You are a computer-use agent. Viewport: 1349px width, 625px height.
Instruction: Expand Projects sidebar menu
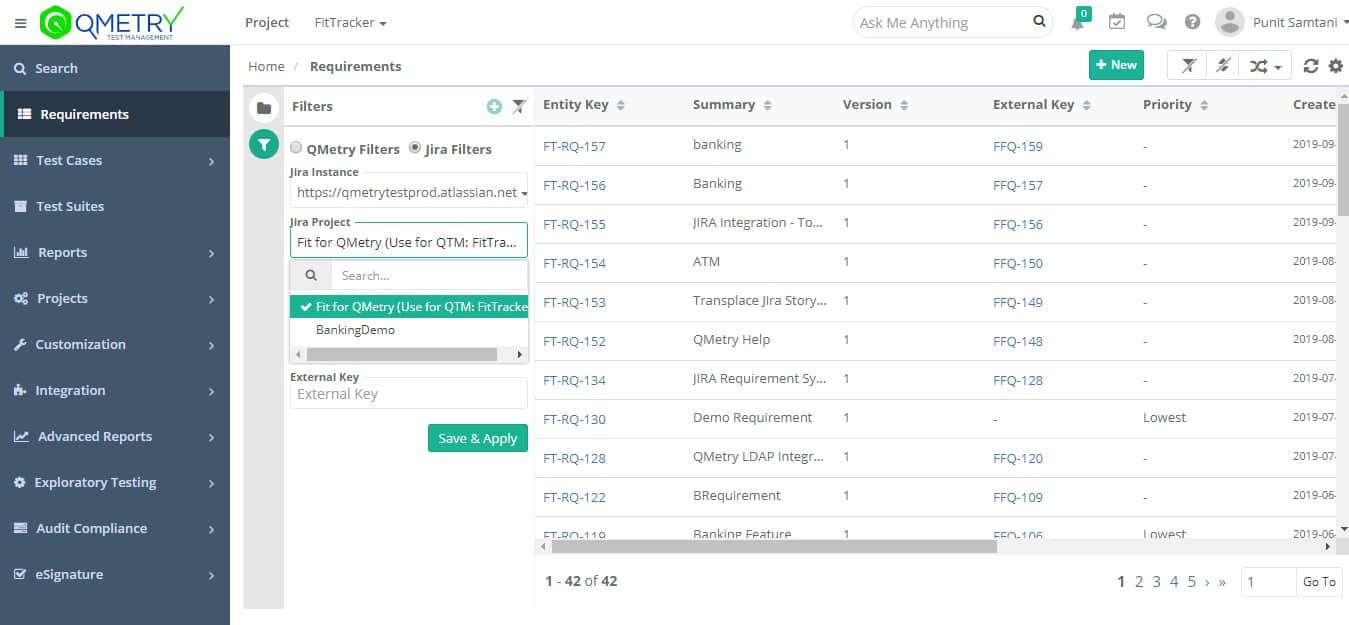pyautogui.click(x=115, y=298)
